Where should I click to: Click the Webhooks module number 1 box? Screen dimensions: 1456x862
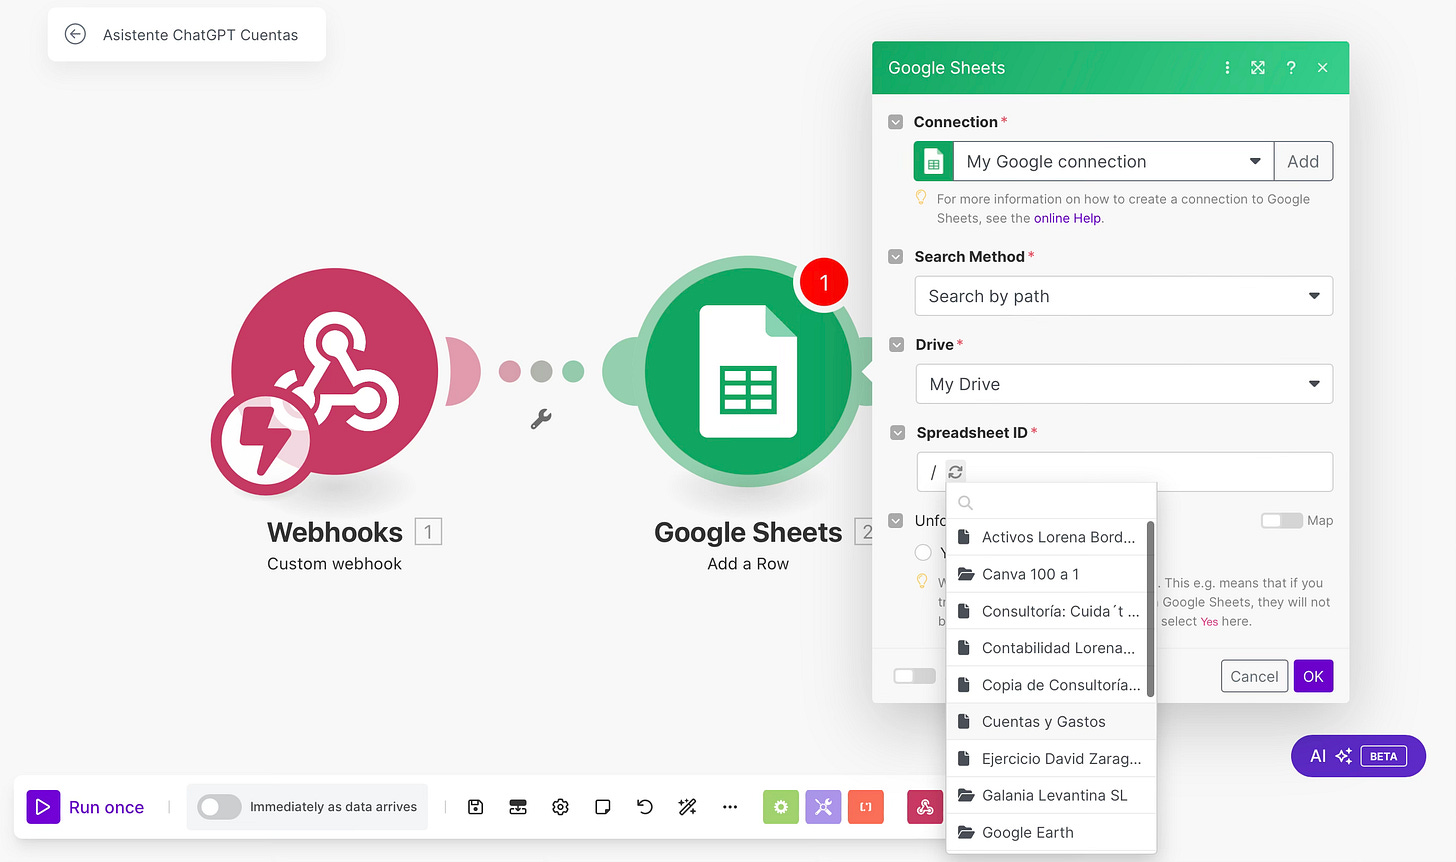[x=428, y=532]
